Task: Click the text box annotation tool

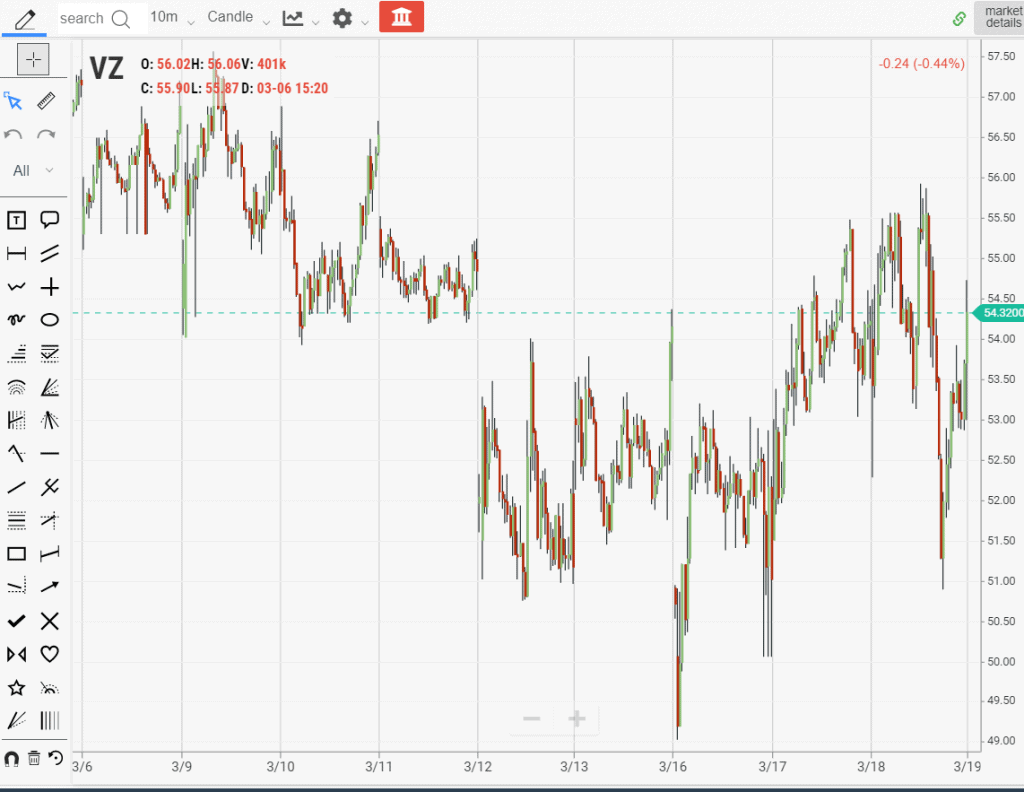Action: coord(16,220)
